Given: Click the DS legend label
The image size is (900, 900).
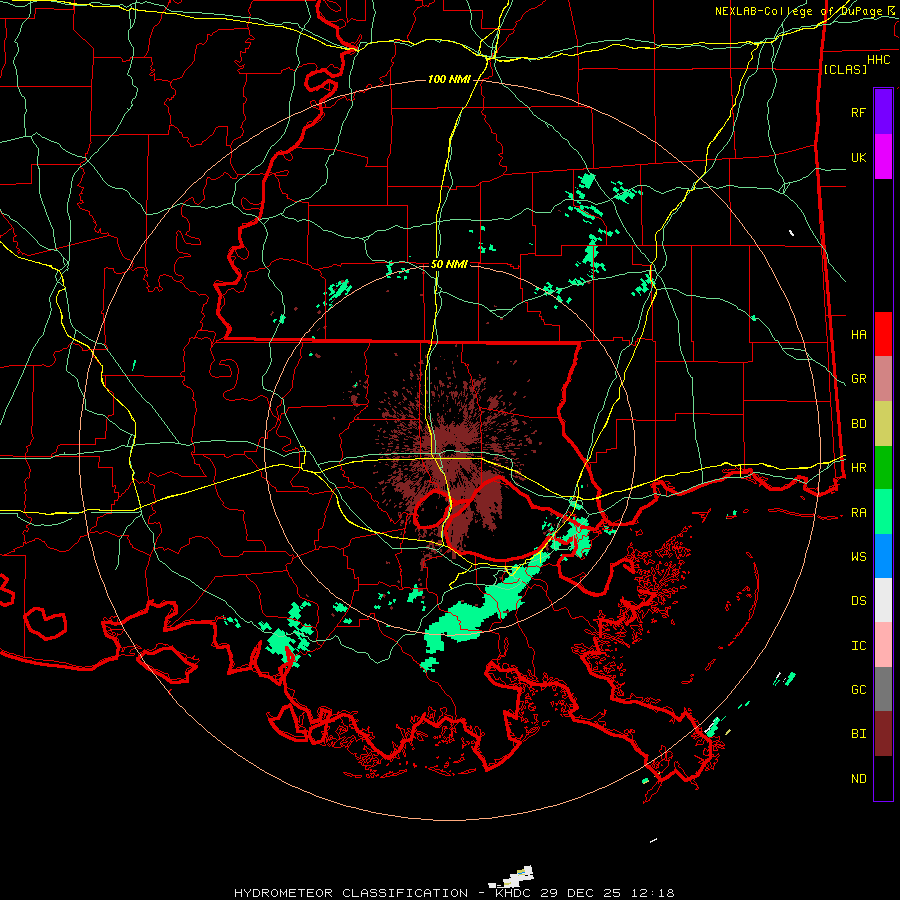Looking at the screenshot, I should (859, 601).
